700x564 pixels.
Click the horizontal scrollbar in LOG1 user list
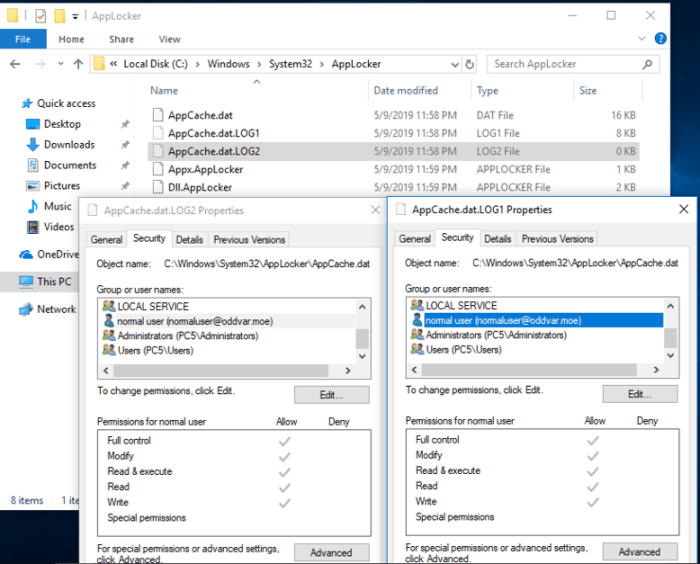tap(530, 368)
